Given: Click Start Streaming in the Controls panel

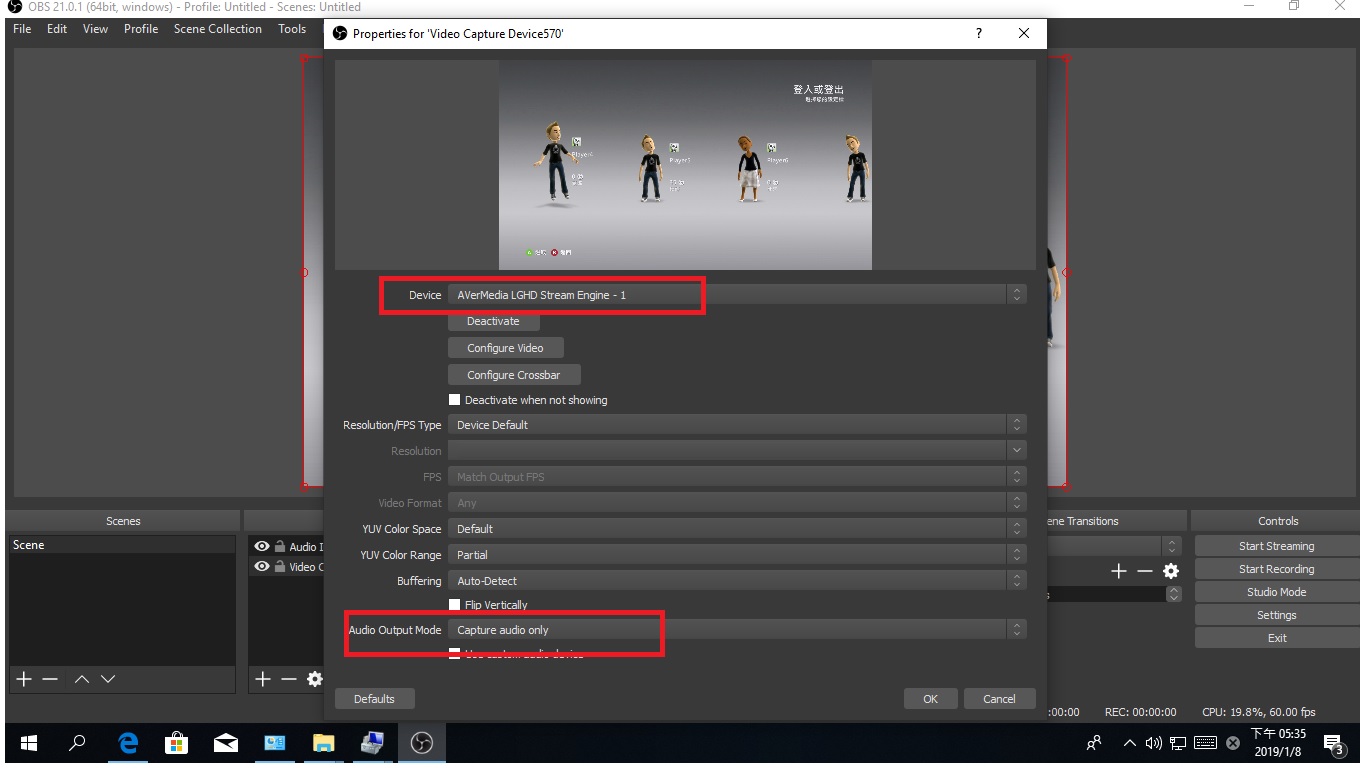Looking at the screenshot, I should pos(1276,546).
